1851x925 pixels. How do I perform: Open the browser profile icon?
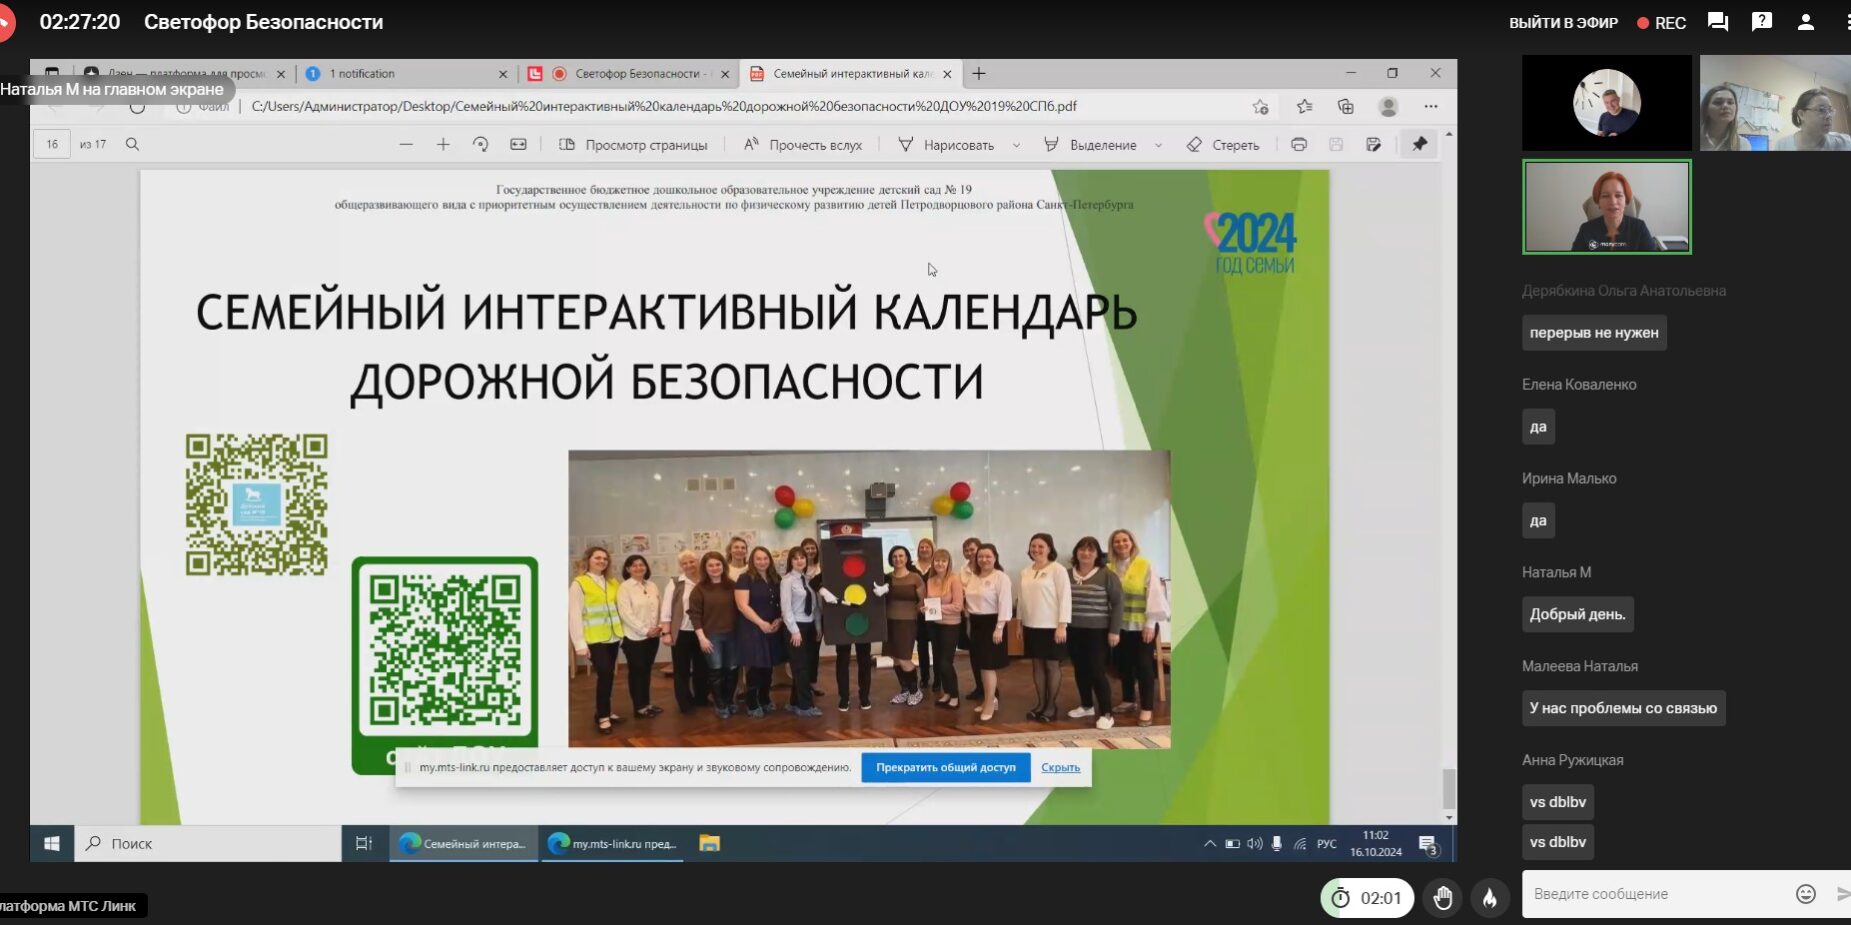[x=1388, y=106]
